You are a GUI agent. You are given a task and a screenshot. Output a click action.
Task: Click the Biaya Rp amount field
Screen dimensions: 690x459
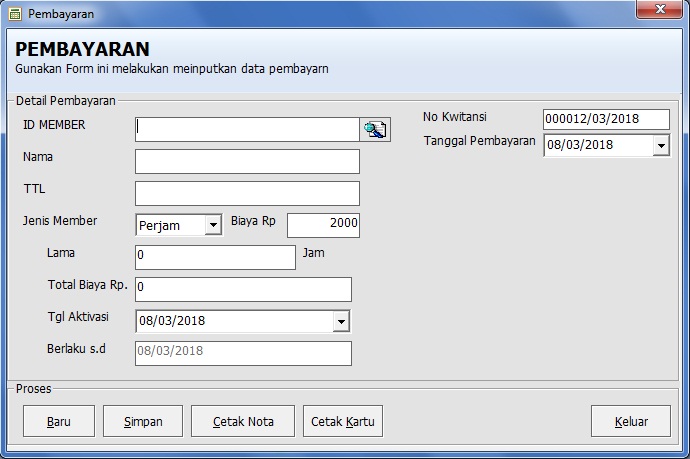[x=323, y=225]
